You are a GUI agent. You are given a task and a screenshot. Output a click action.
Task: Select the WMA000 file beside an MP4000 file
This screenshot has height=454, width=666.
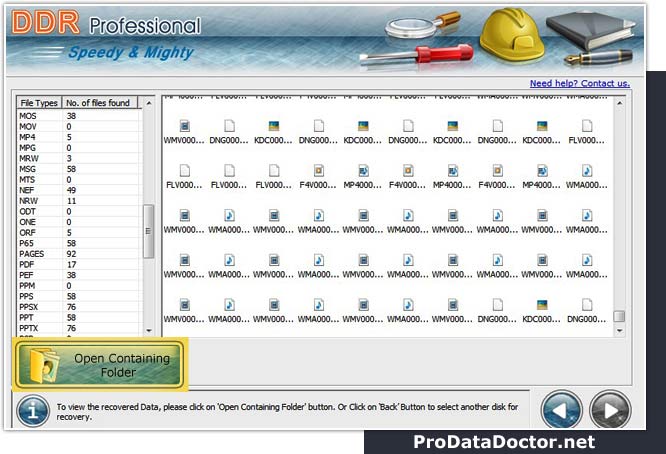coord(587,177)
